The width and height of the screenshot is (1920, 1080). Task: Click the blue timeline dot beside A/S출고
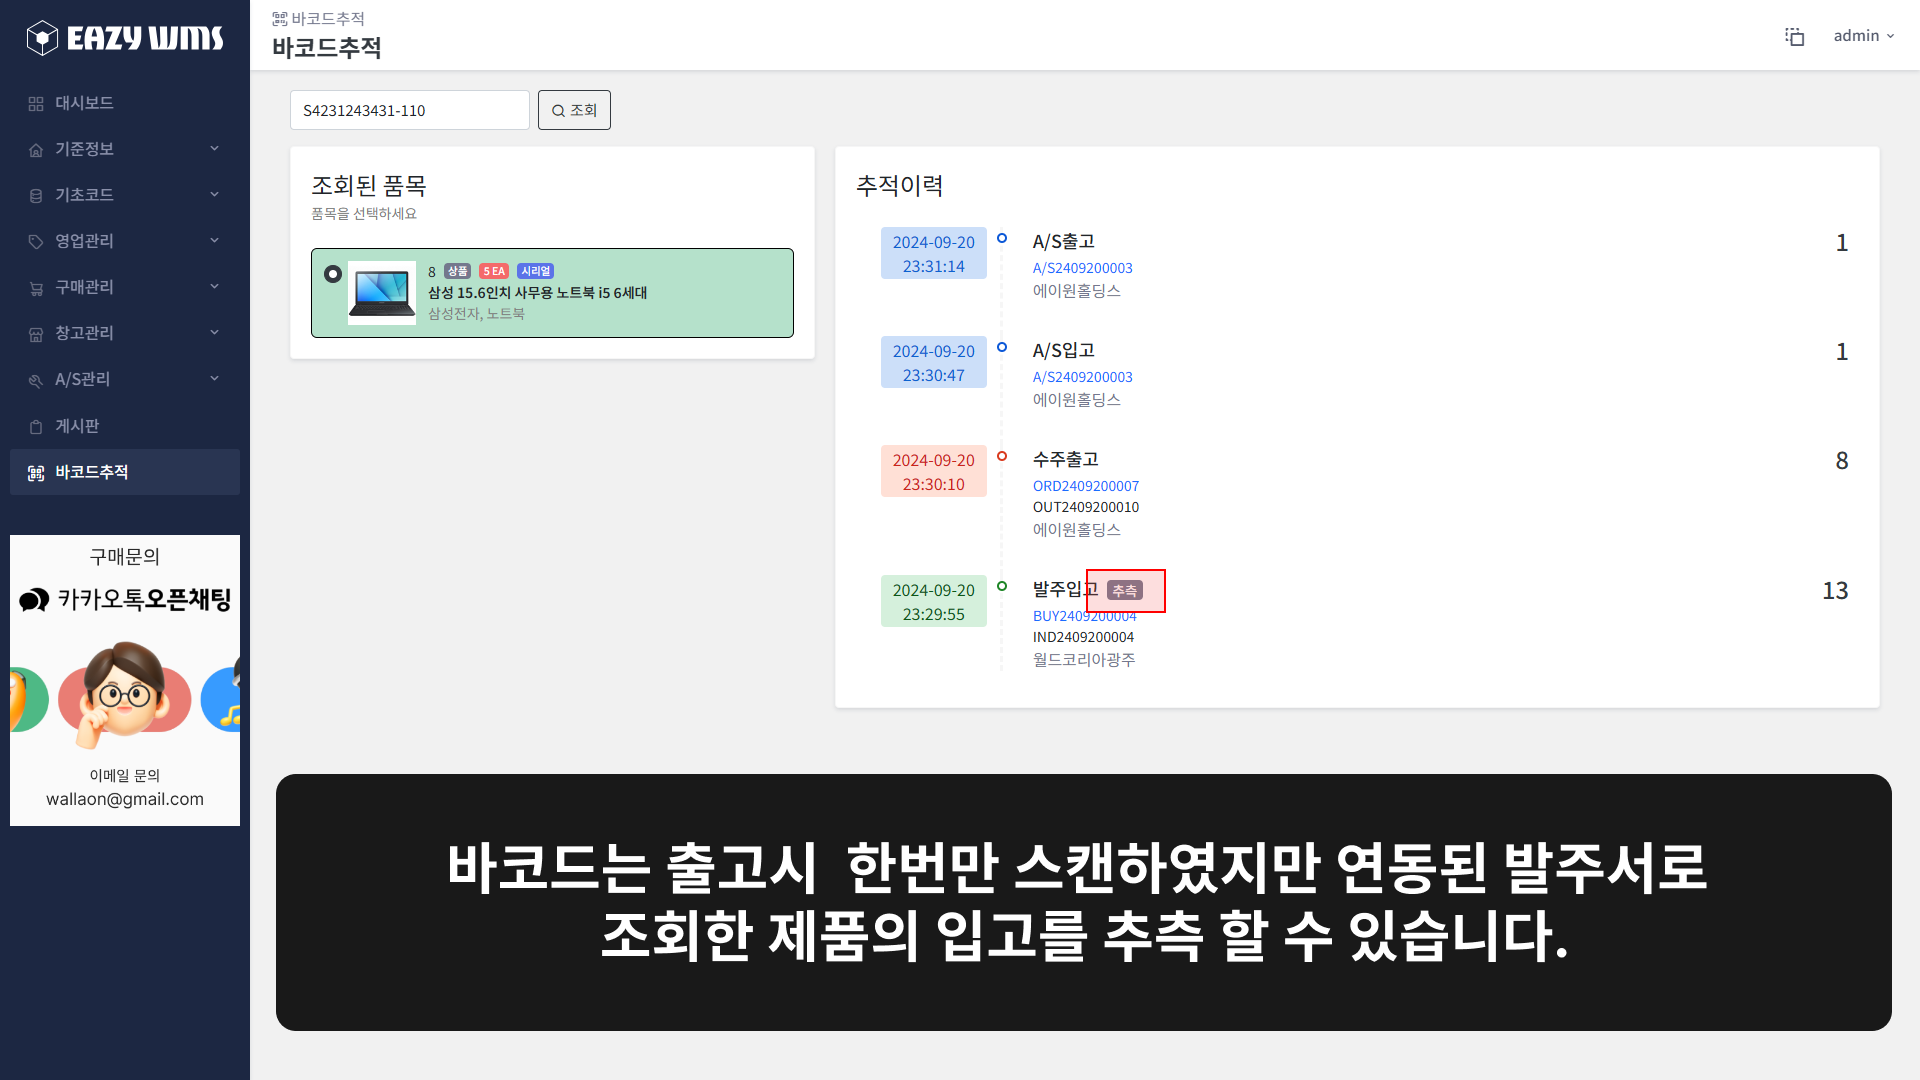point(1002,237)
